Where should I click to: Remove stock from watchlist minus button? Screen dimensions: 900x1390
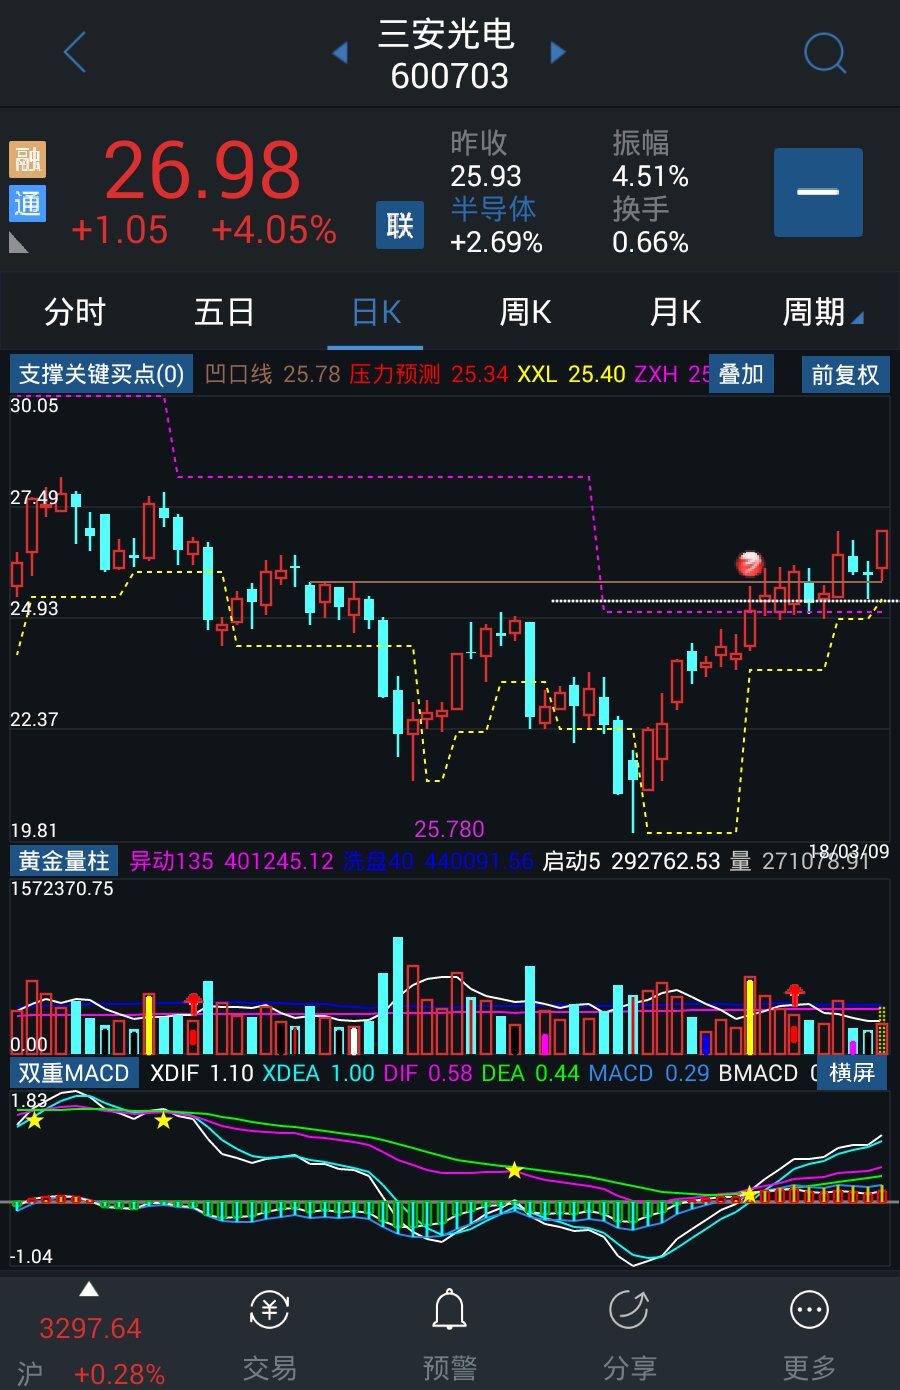coord(818,192)
